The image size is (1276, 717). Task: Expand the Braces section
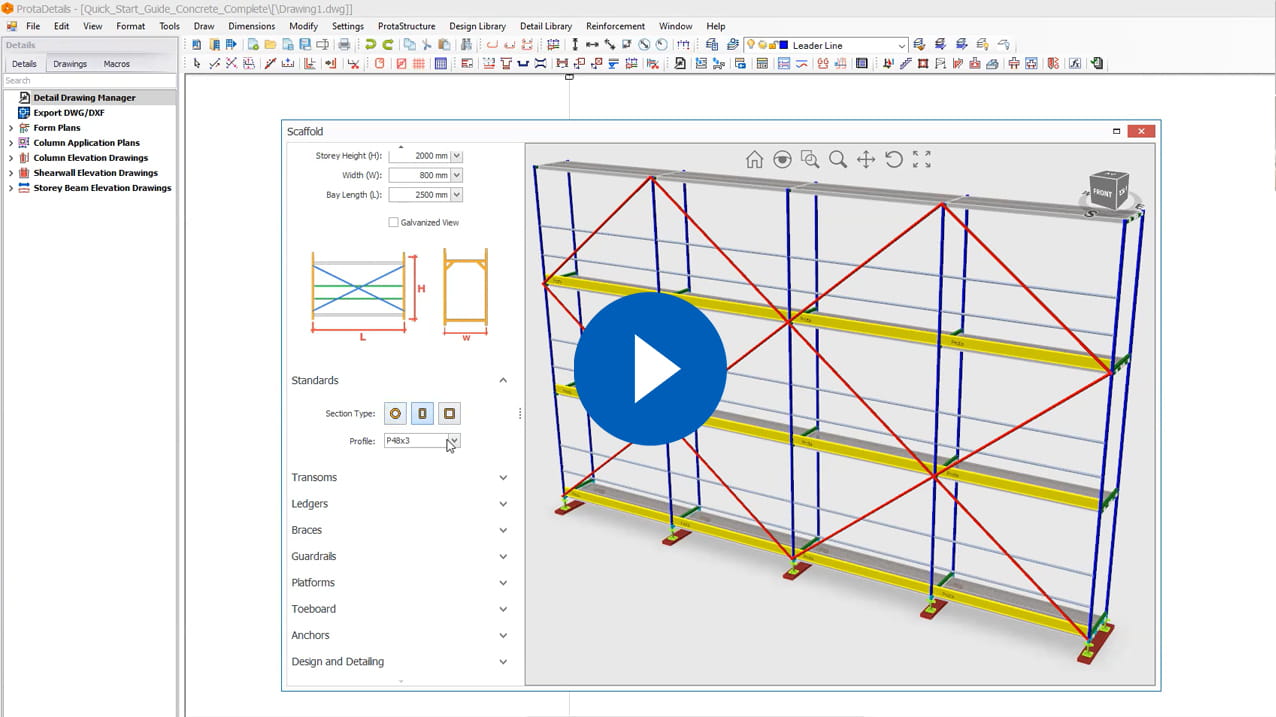tap(503, 530)
